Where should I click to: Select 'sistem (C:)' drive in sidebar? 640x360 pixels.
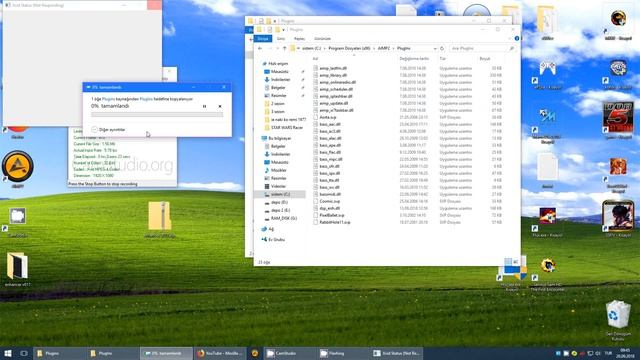(x=280, y=194)
